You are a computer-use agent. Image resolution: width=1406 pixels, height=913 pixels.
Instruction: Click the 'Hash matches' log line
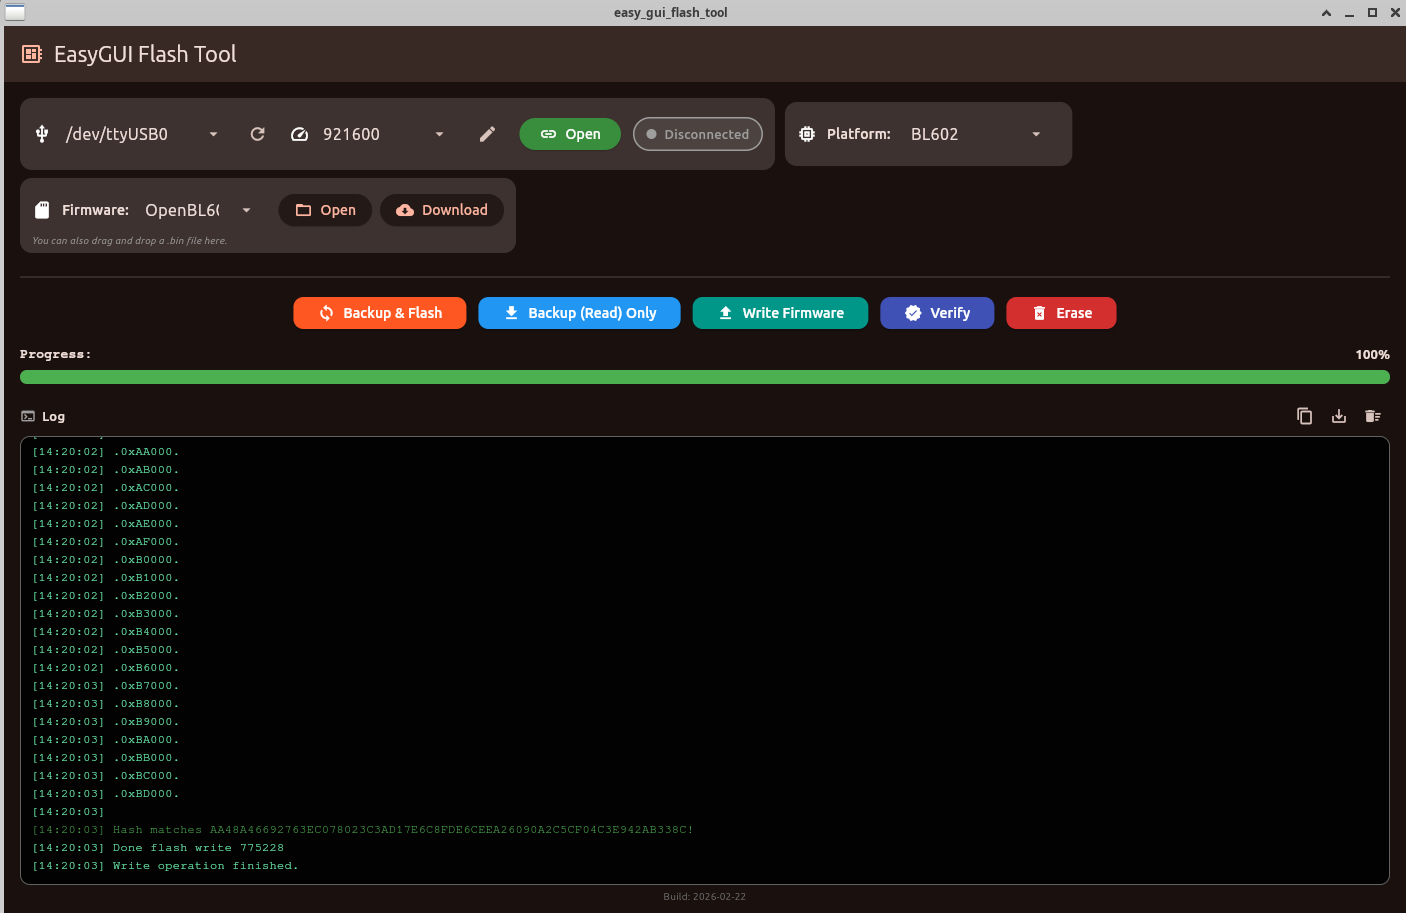[x=363, y=830]
